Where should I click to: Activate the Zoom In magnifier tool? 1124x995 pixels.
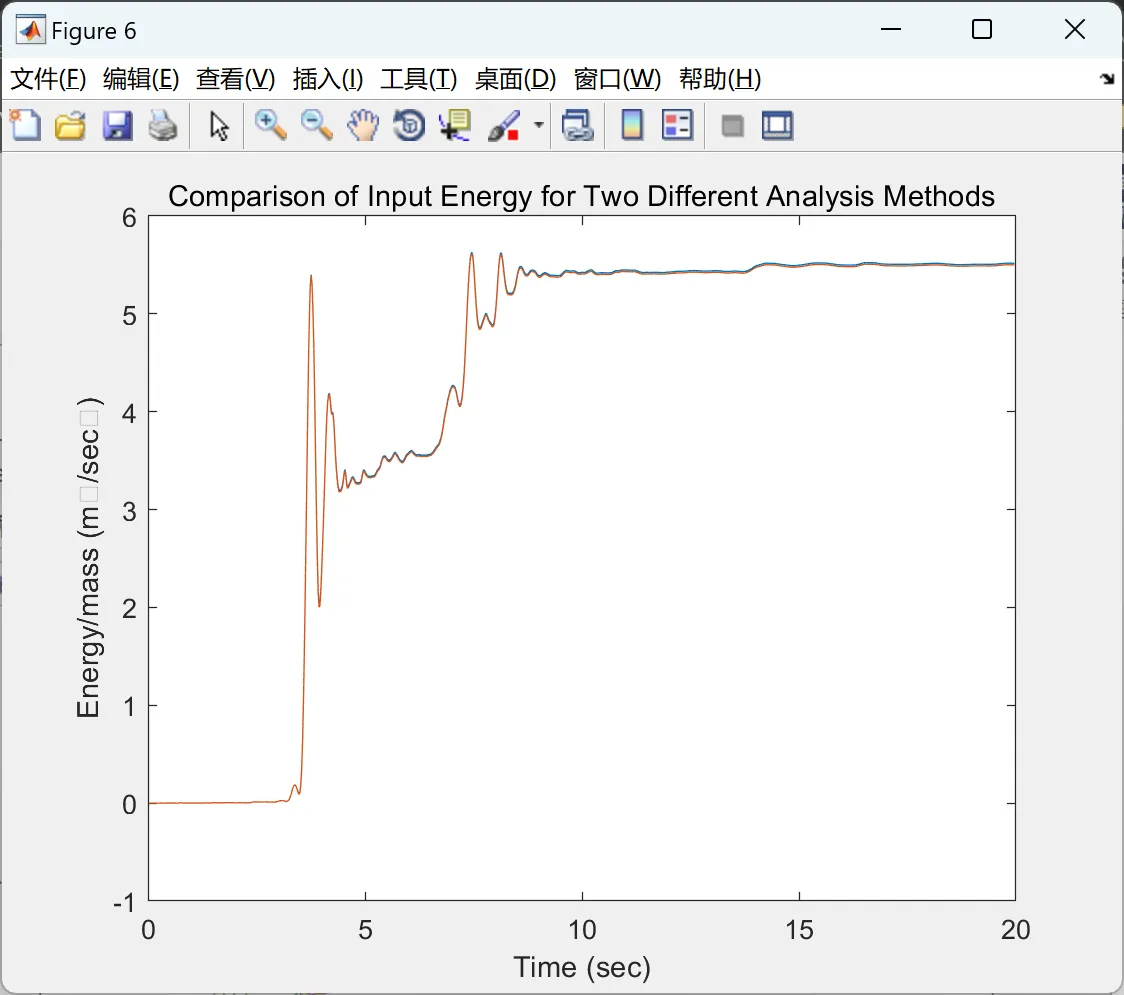(270, 125)
